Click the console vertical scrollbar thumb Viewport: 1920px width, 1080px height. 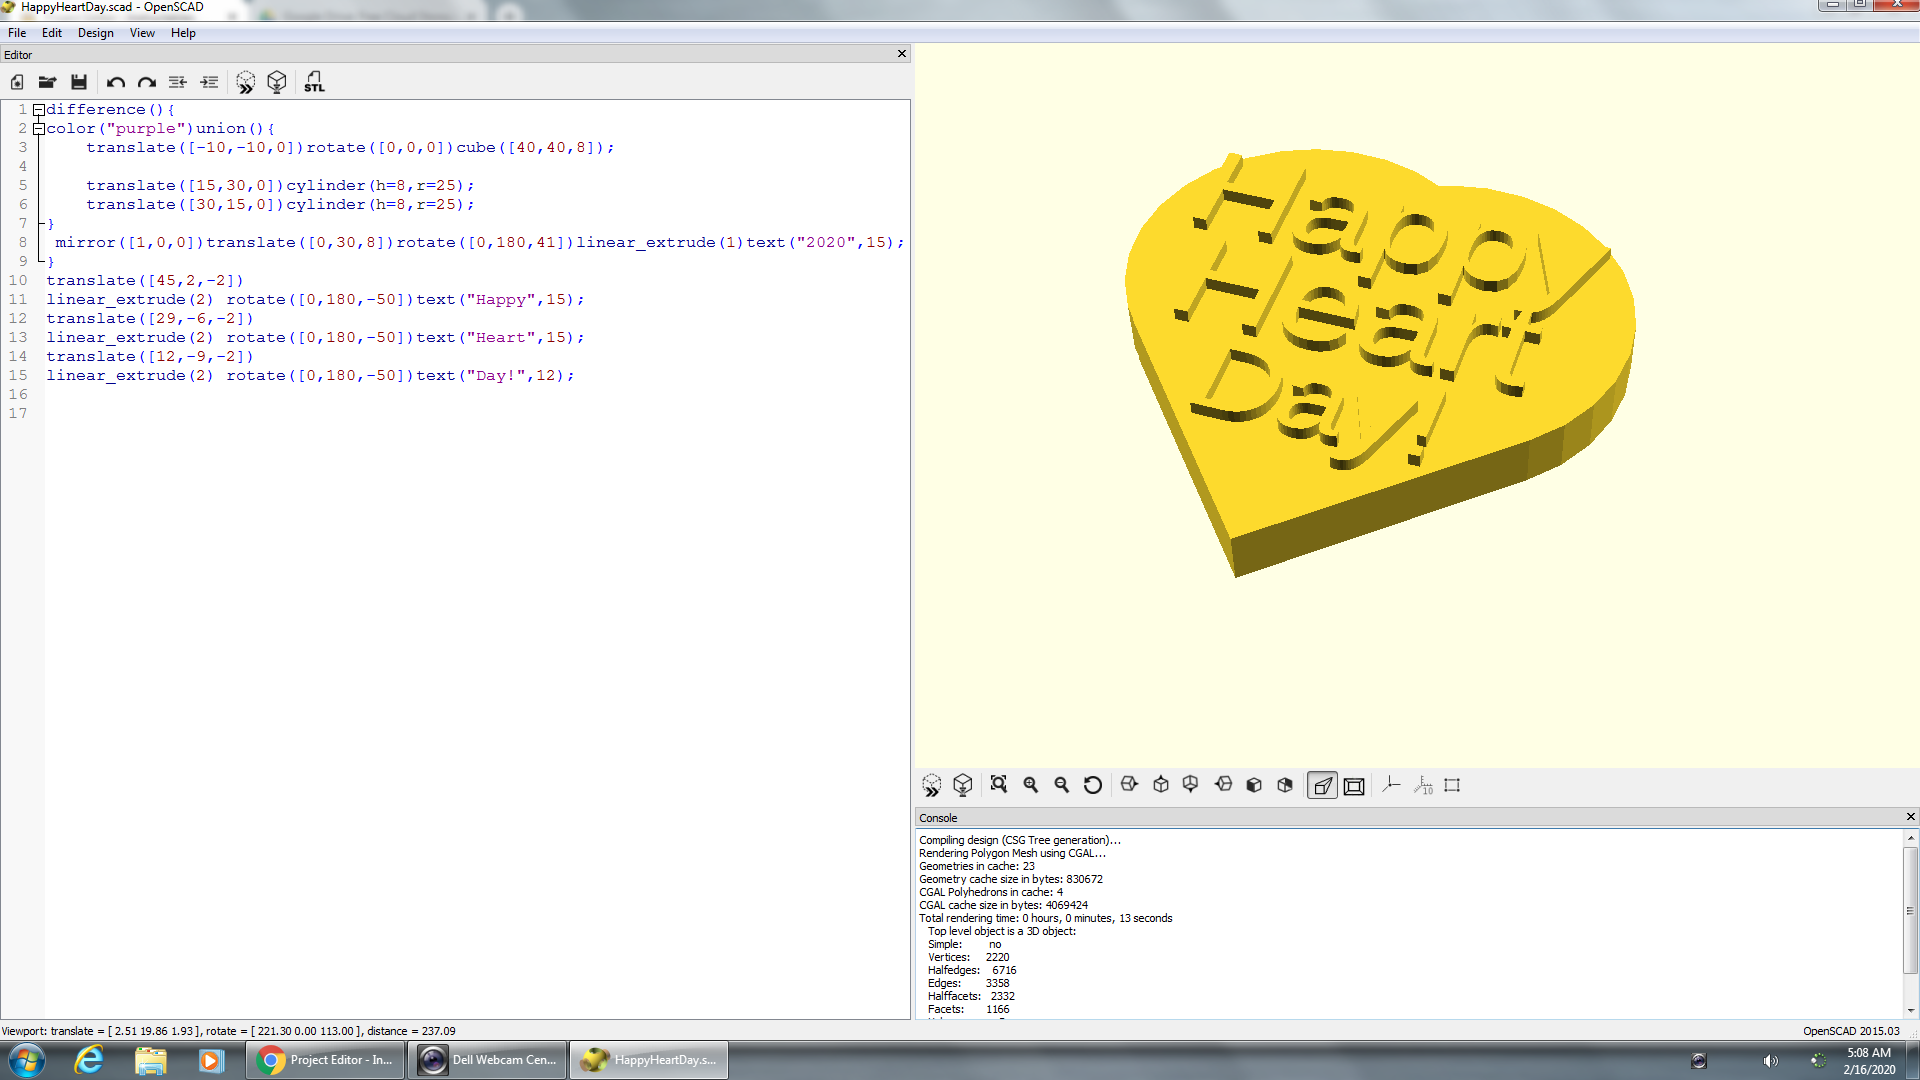tap(1911, 910)
